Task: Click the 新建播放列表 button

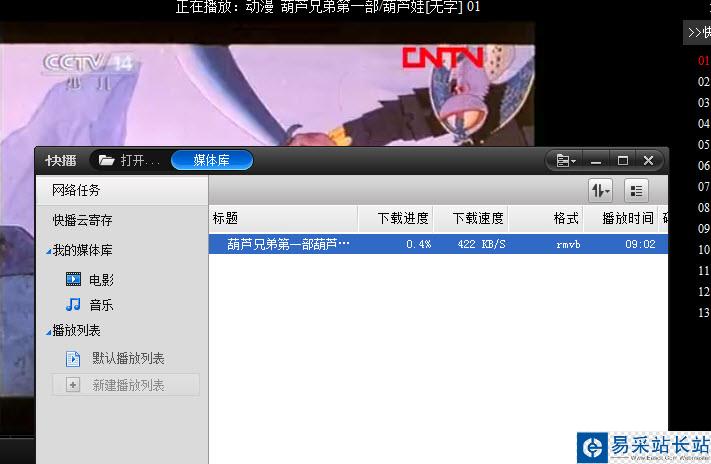Action: pos(126,385)
